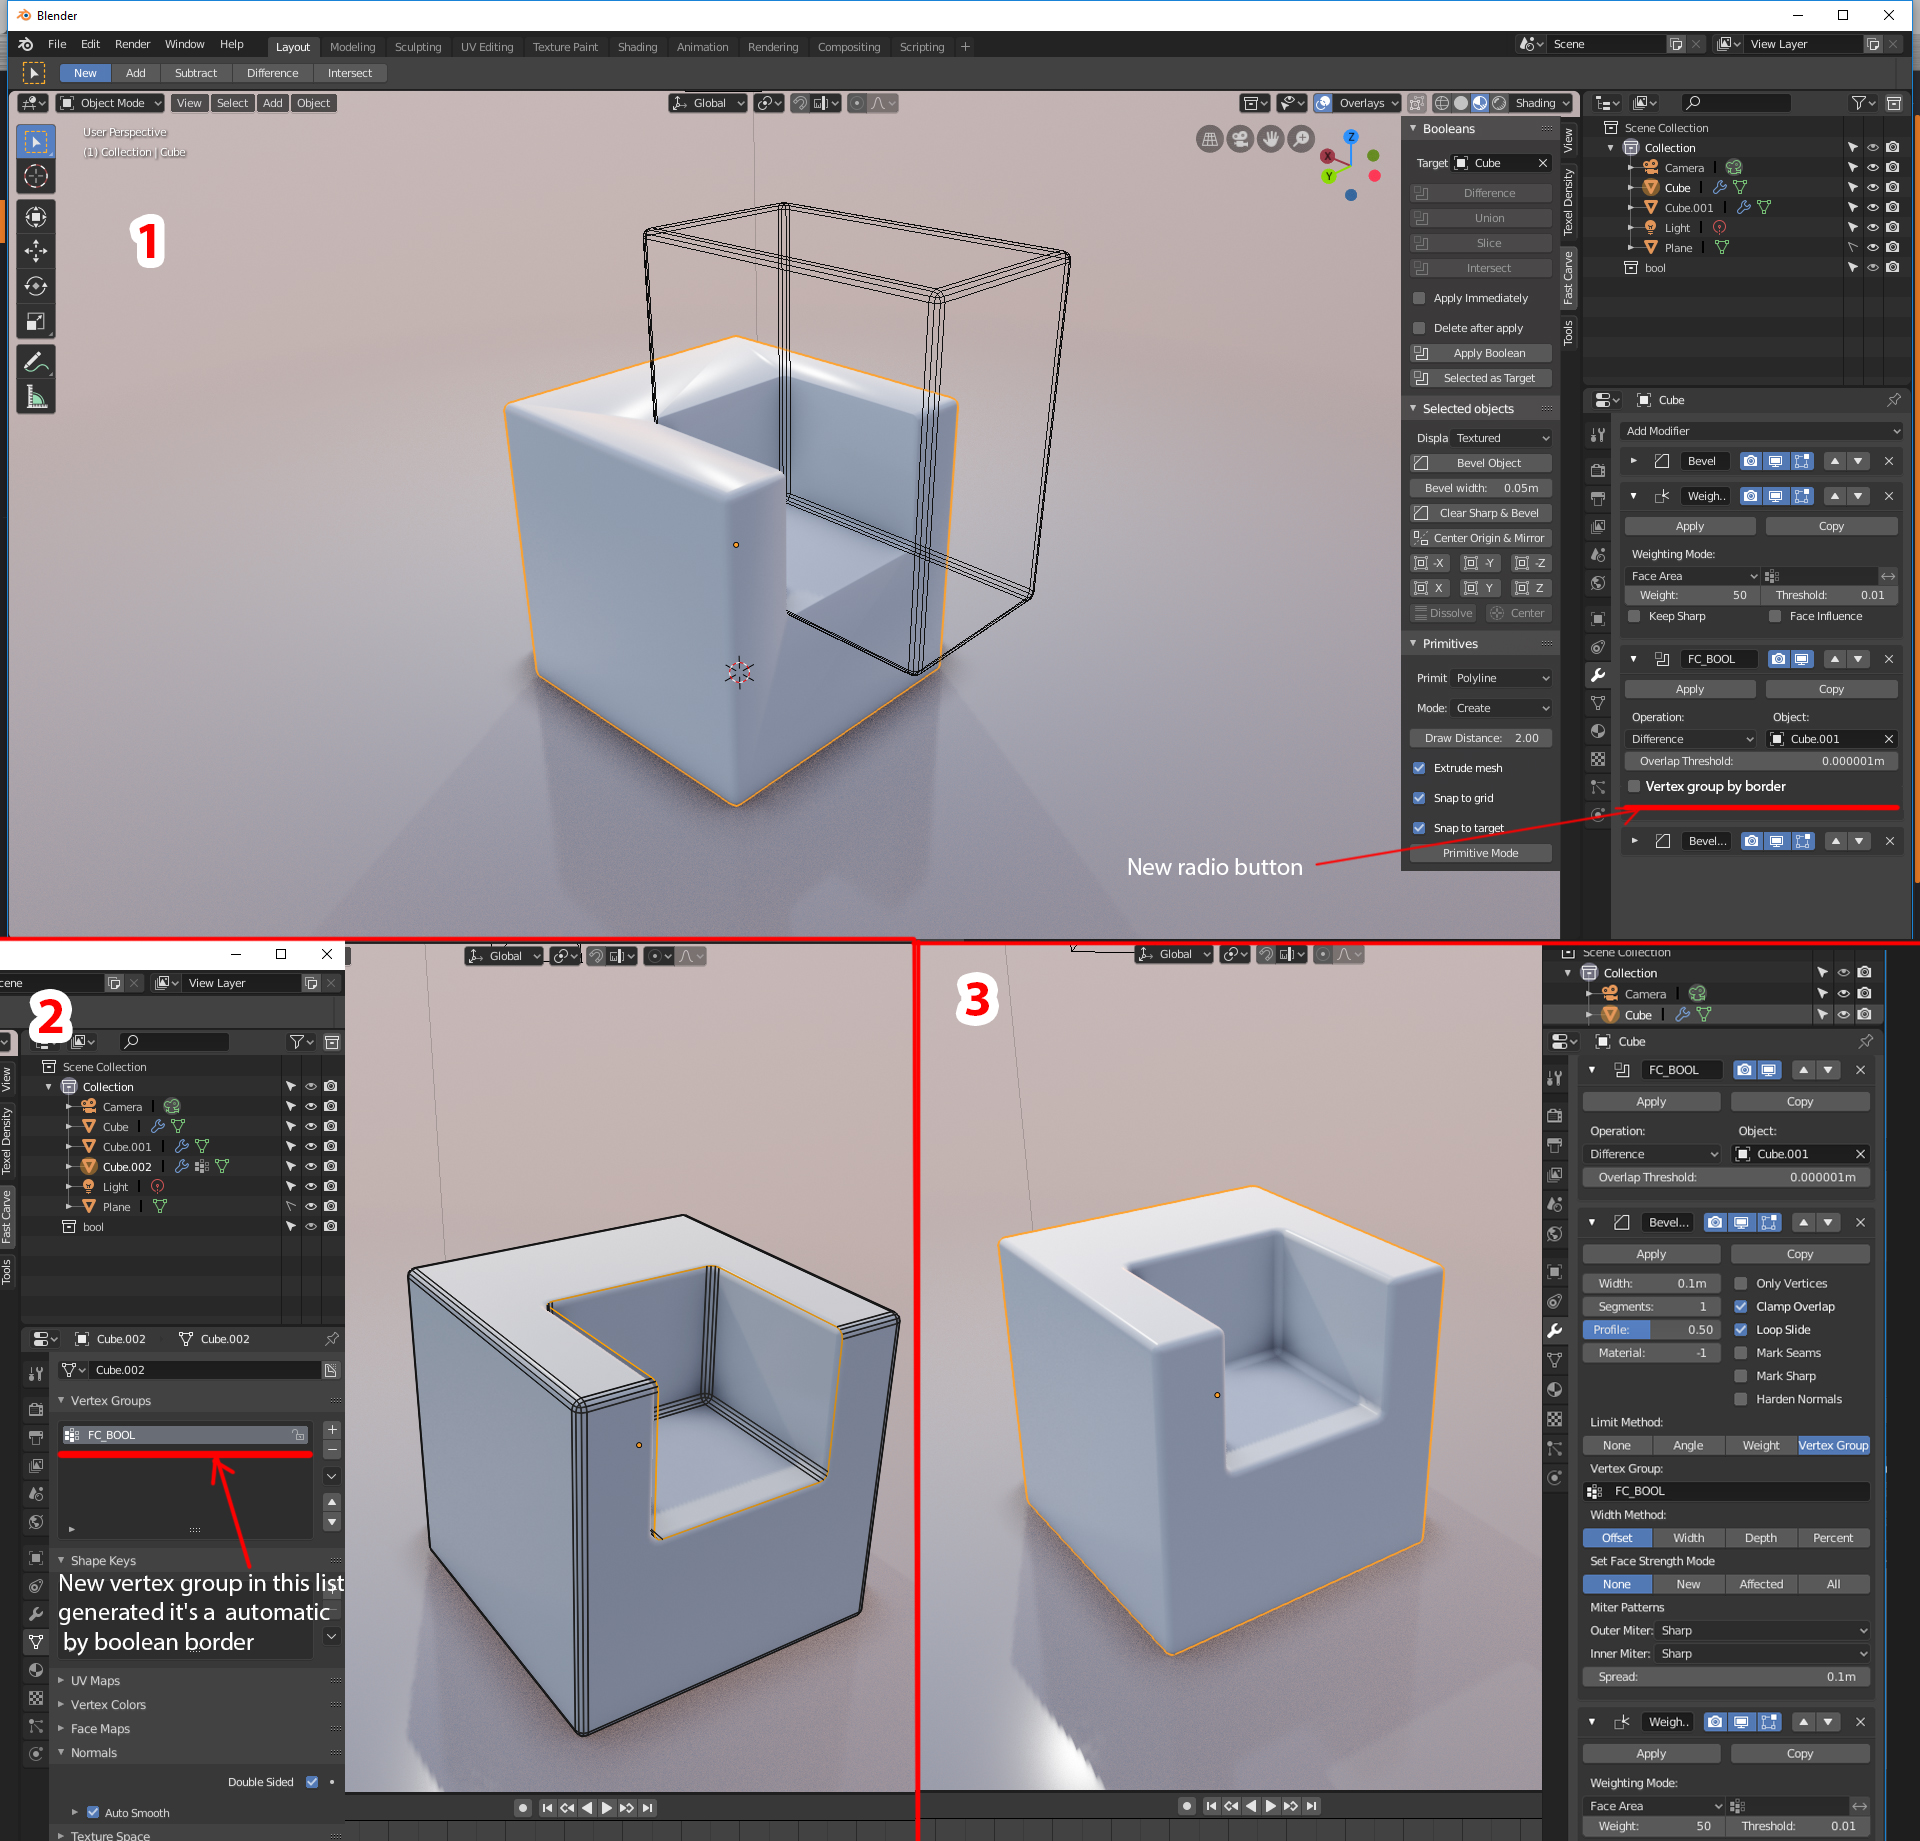The image size is (1920, 1841).
Task: Activate the Move tool in the left toolbar
Action: tap(36, 251)
